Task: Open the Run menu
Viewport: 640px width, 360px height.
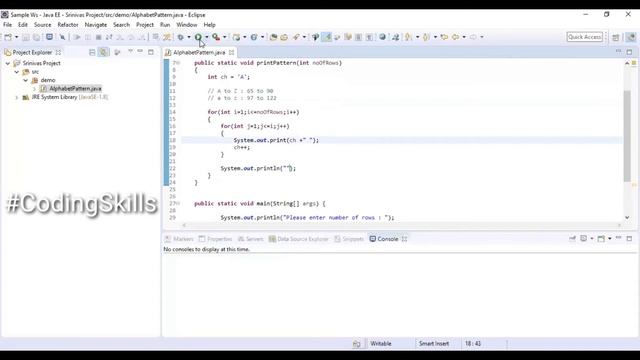Action: 165,25
